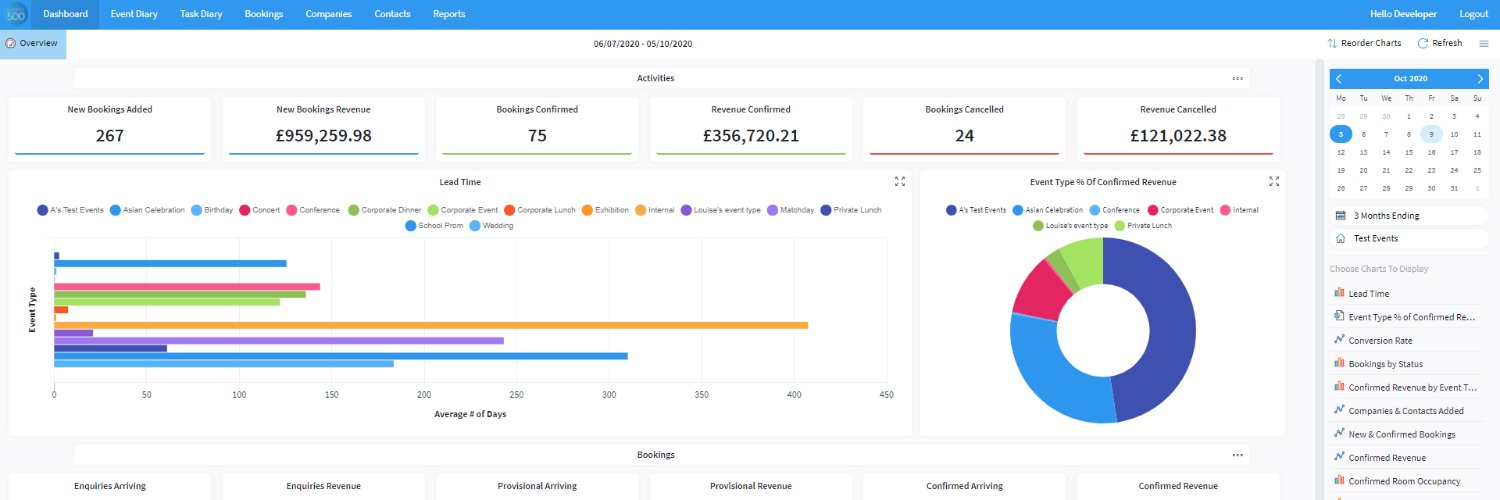
Task: Go to previous month in calendar
Action: coord(1339,78)
